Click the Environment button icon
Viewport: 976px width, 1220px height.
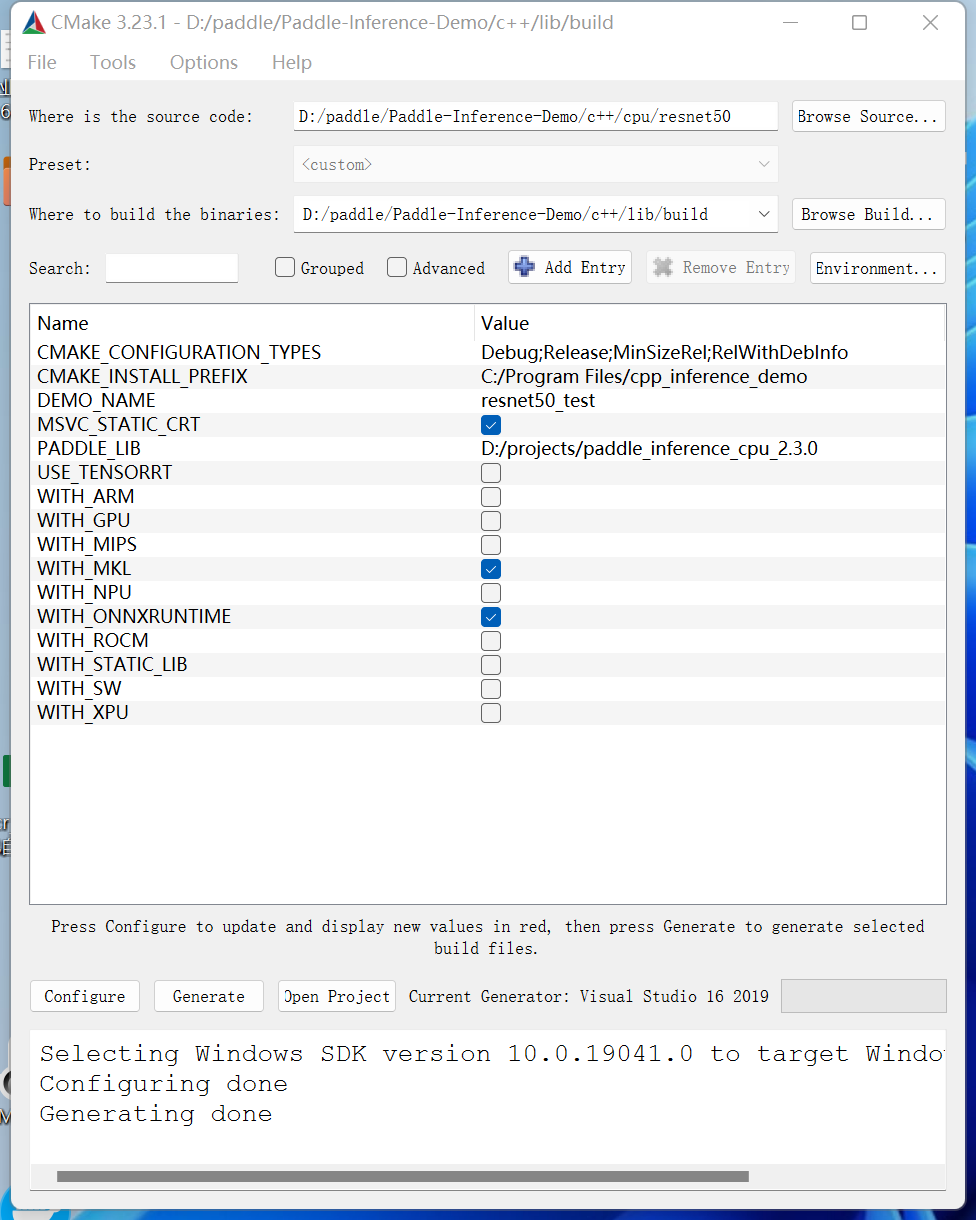(x=877, y=267)
